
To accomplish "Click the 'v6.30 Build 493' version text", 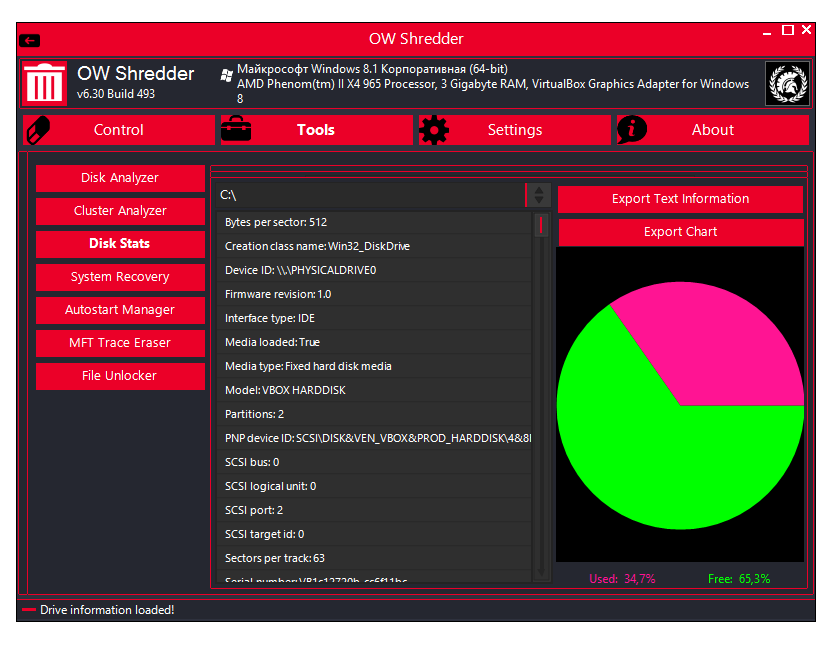I will (x=116, y=94).
